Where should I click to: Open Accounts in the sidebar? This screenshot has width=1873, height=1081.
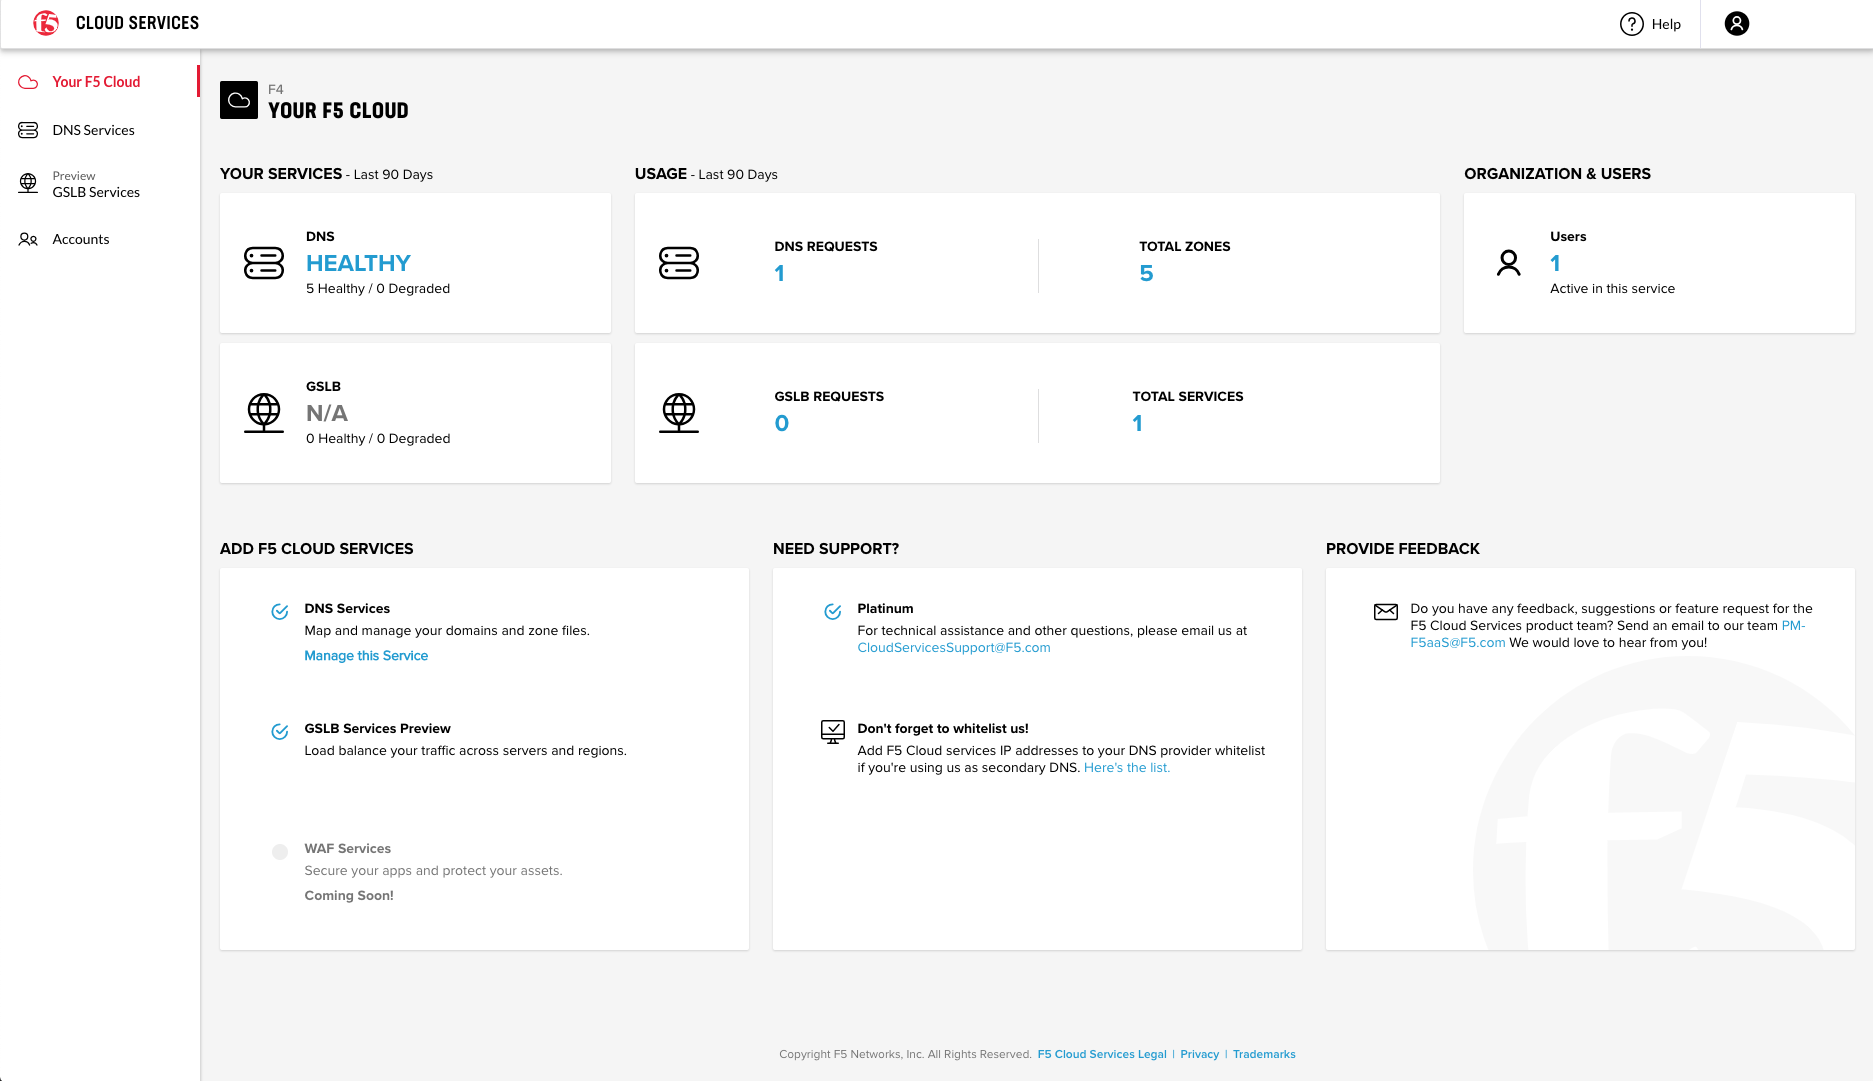[81, 239]
